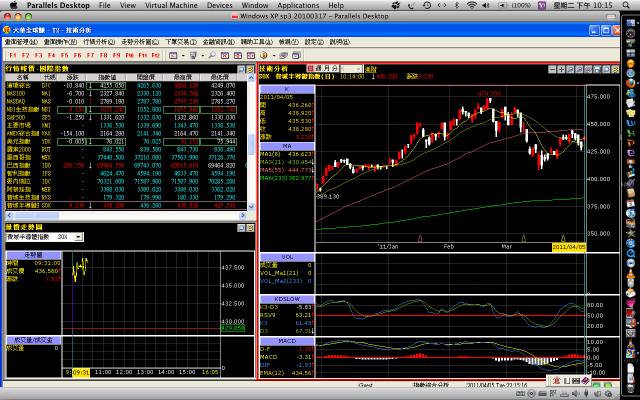The height and width of the screenshot is (400, 640).
Task: Open dropdown arrow beside the monitor icon
Action: (203, 56)
